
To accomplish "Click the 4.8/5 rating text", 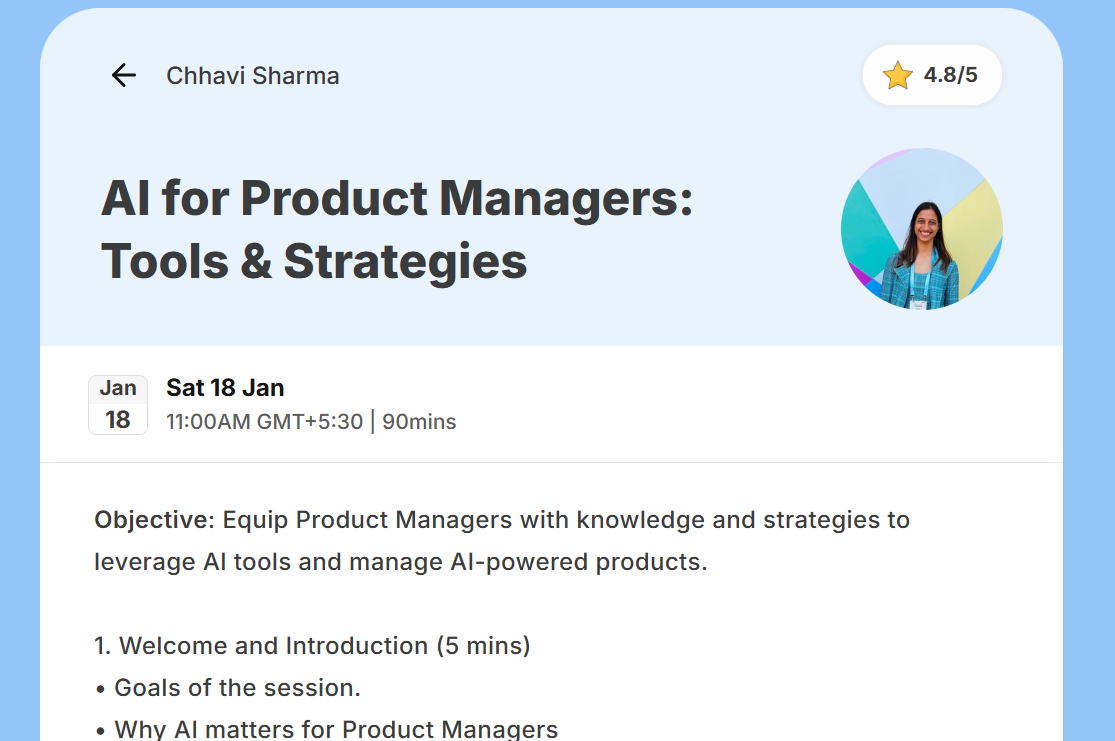I will pyautogui.click(x=950, y=75).
